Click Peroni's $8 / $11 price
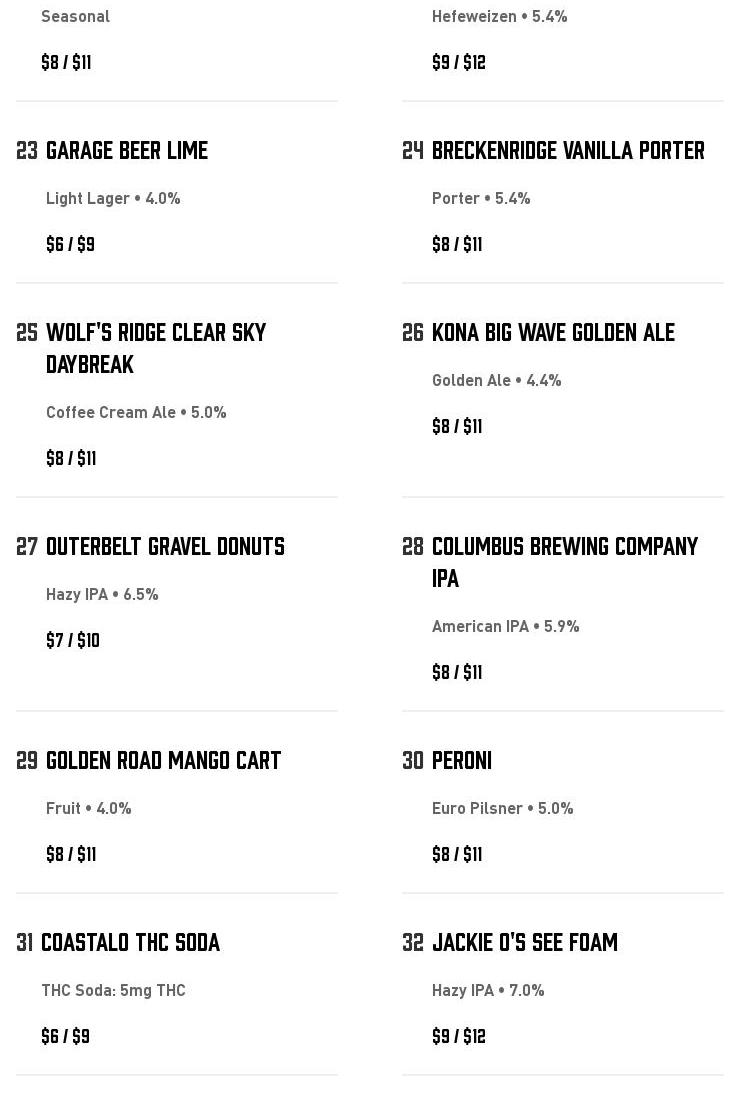The width and height of the screenshot is (740, 1105). click(457, 854)
